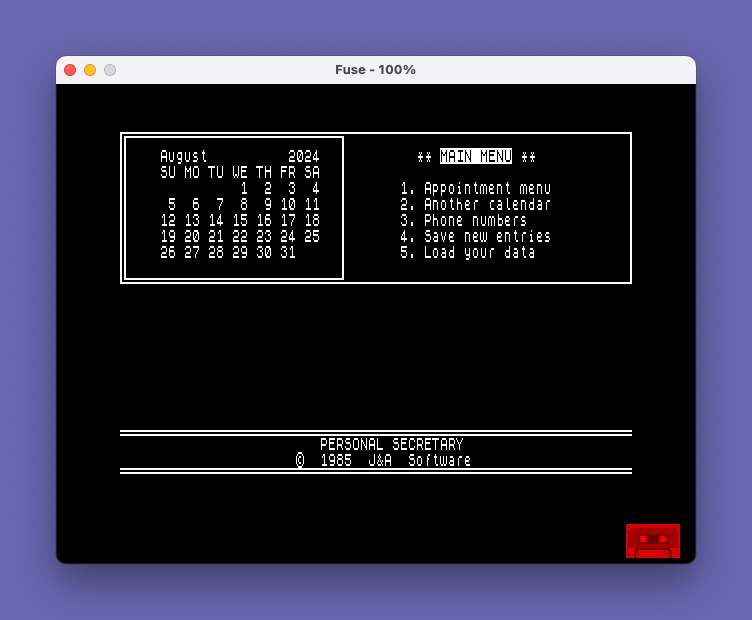Select day 24 in the calendar
Screen dimensions: 752x620
[x=288, y=236]
